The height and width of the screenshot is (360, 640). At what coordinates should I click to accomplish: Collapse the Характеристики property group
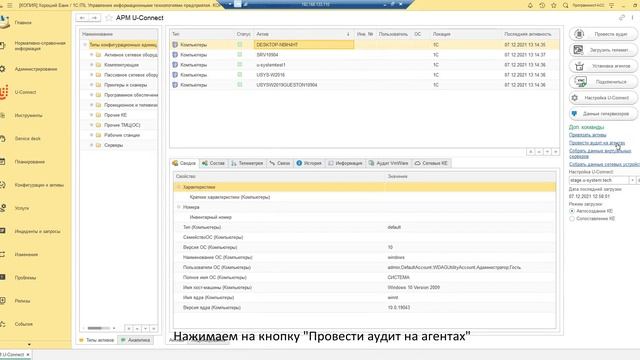[178, 187]
